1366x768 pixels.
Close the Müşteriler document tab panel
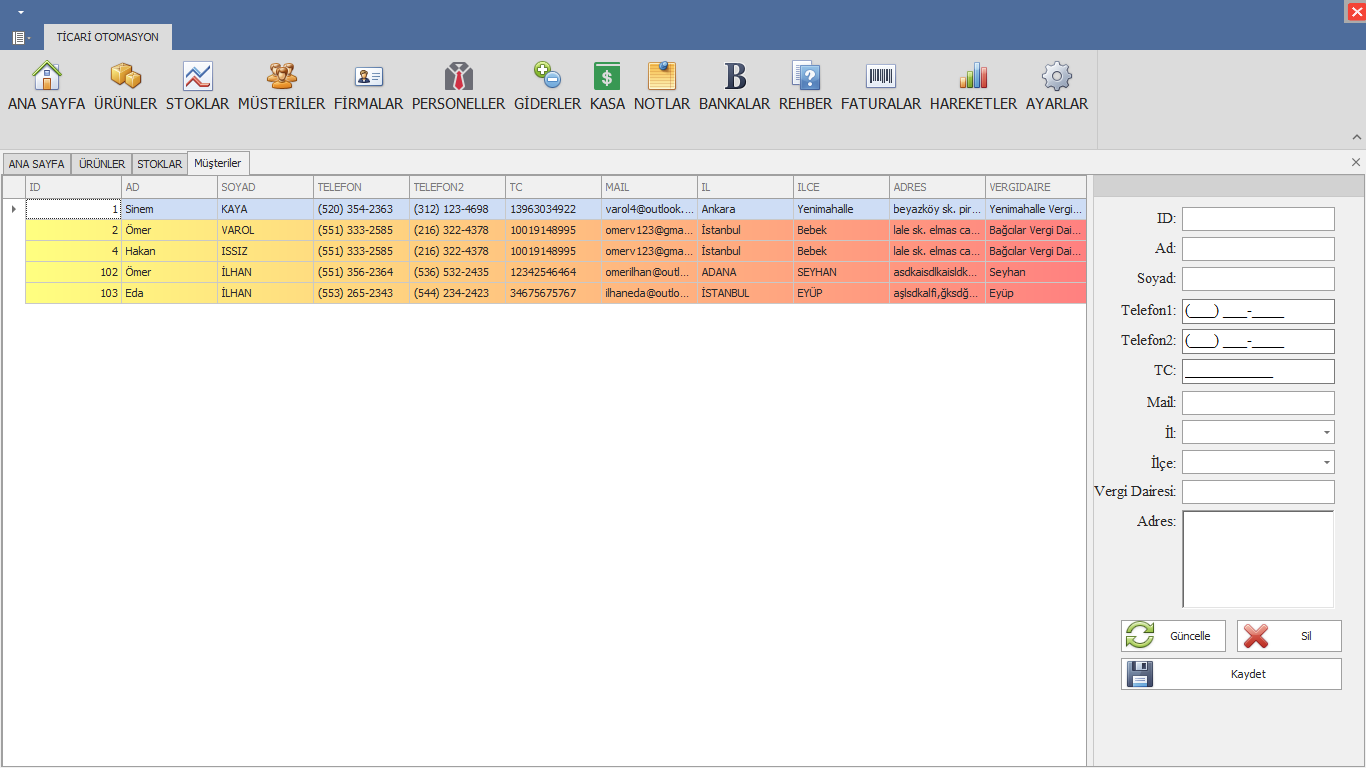point(1356,162)
